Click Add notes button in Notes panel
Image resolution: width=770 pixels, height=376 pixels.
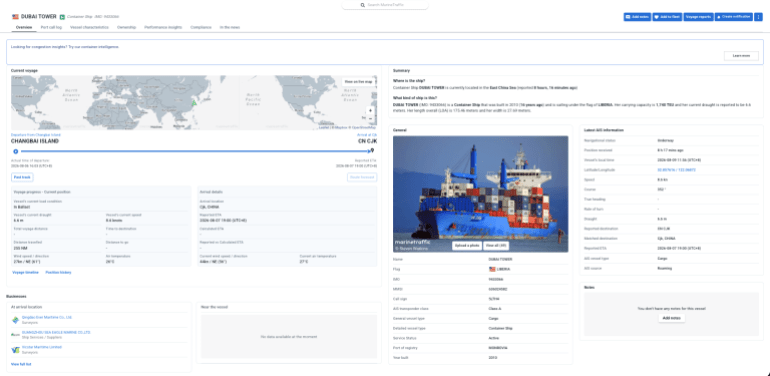click(x=671, y=318)
